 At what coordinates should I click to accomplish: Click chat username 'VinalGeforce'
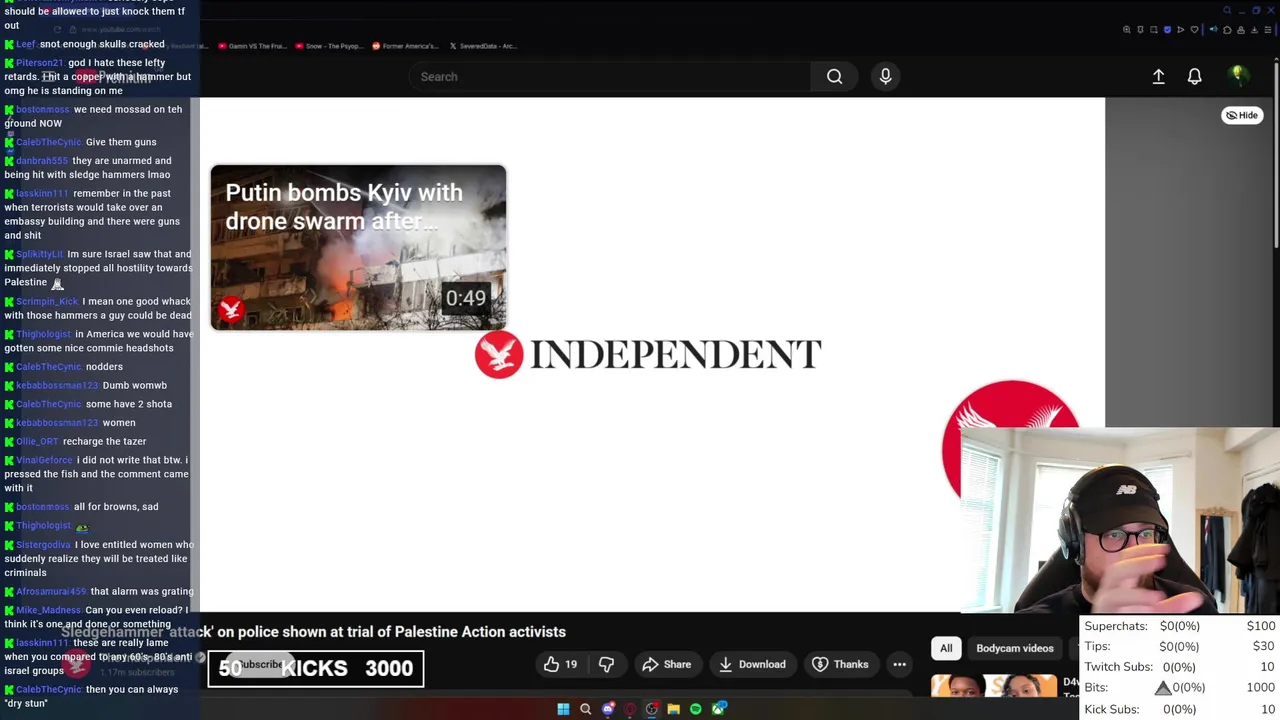(44, 460)
